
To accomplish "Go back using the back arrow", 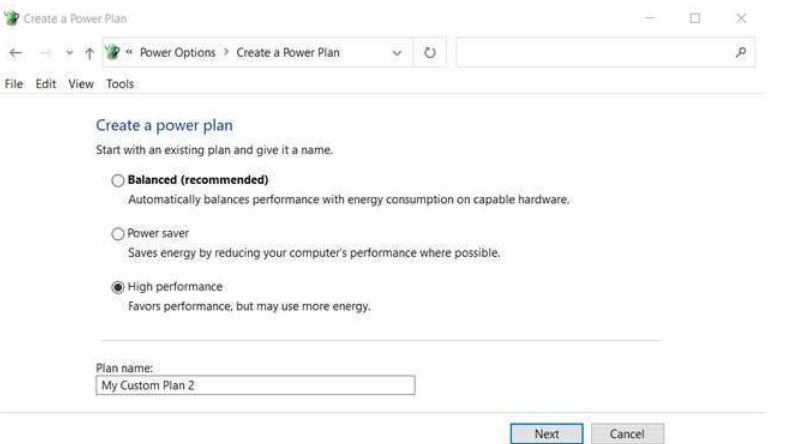I will pos(13,53).
